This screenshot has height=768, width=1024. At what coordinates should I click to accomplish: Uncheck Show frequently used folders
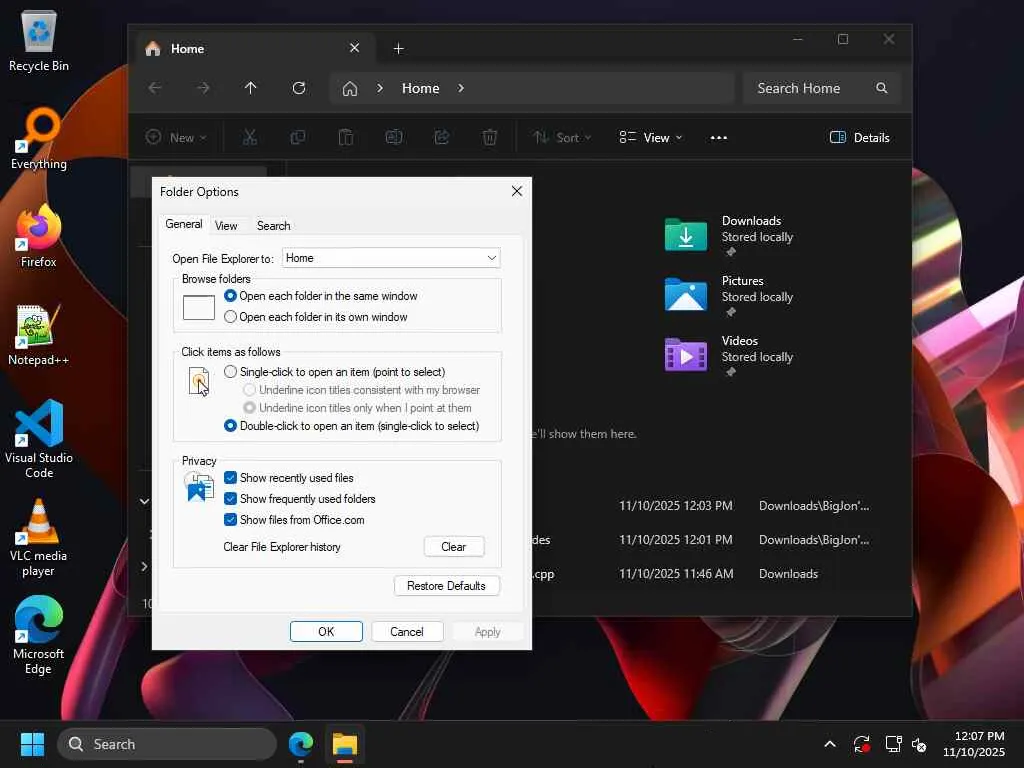pyautogui.click(x=231, y=499)
